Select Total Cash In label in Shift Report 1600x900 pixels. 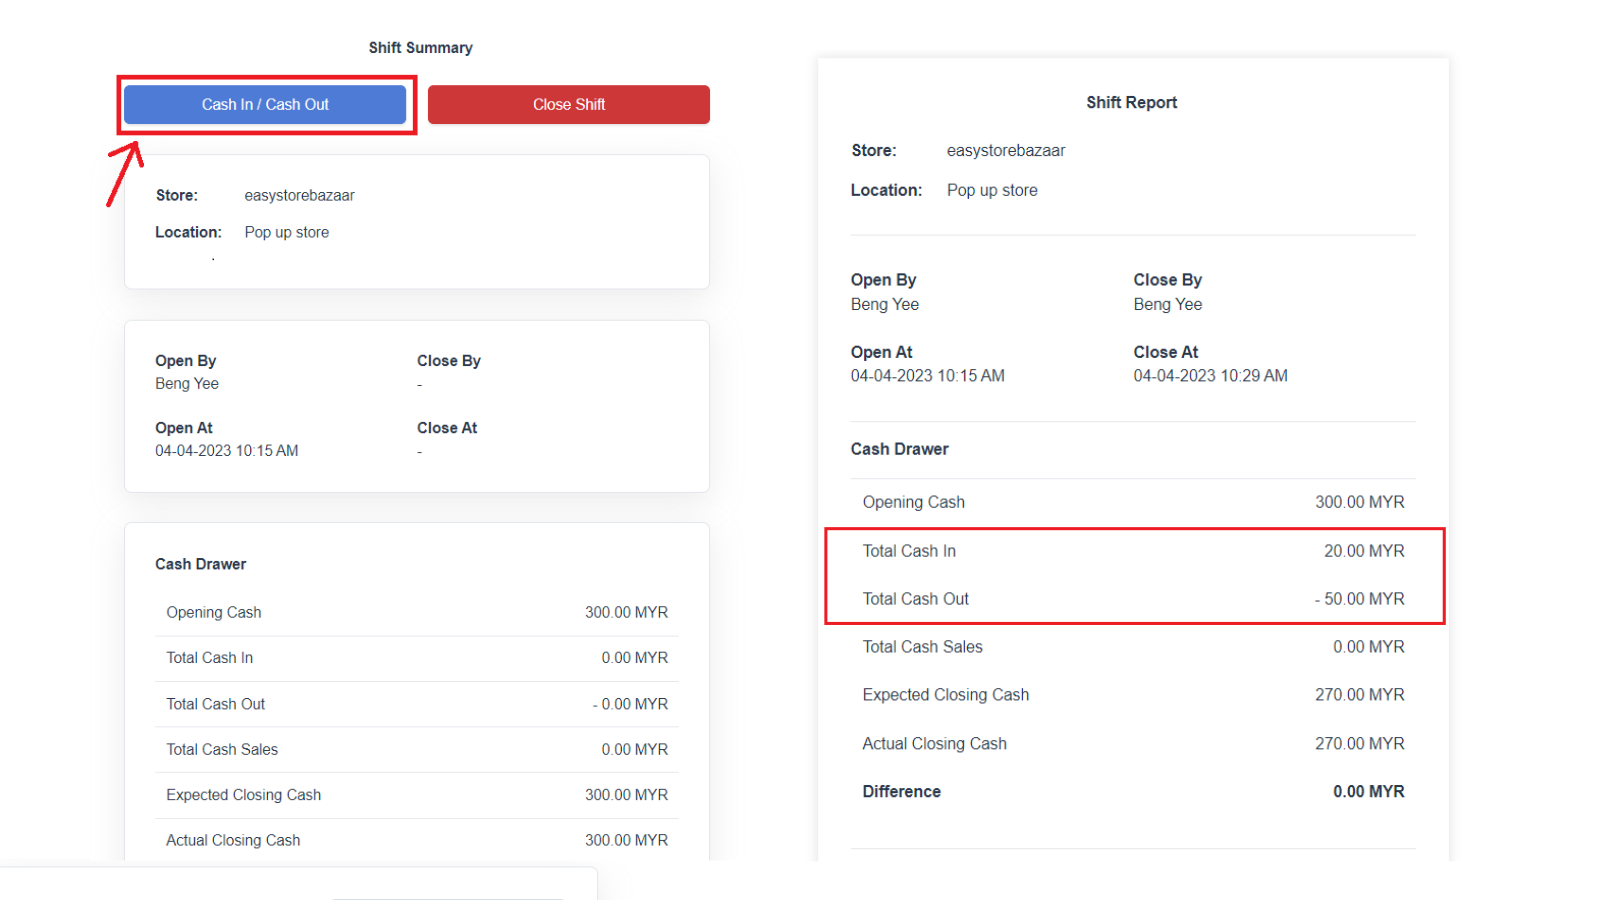(x=909, y=551)
